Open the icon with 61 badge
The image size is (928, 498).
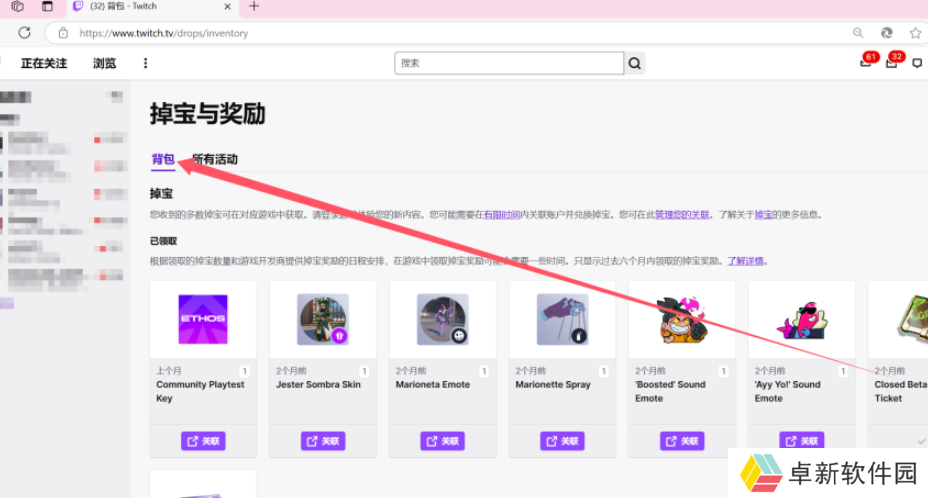pos(866,62)
